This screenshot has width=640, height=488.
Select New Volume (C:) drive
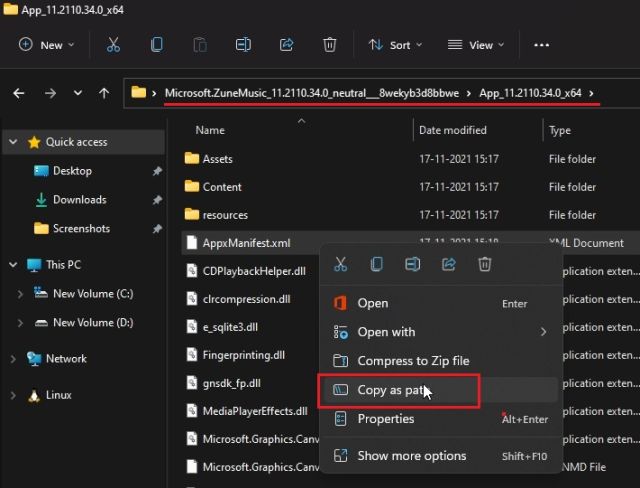click(93, 294)
